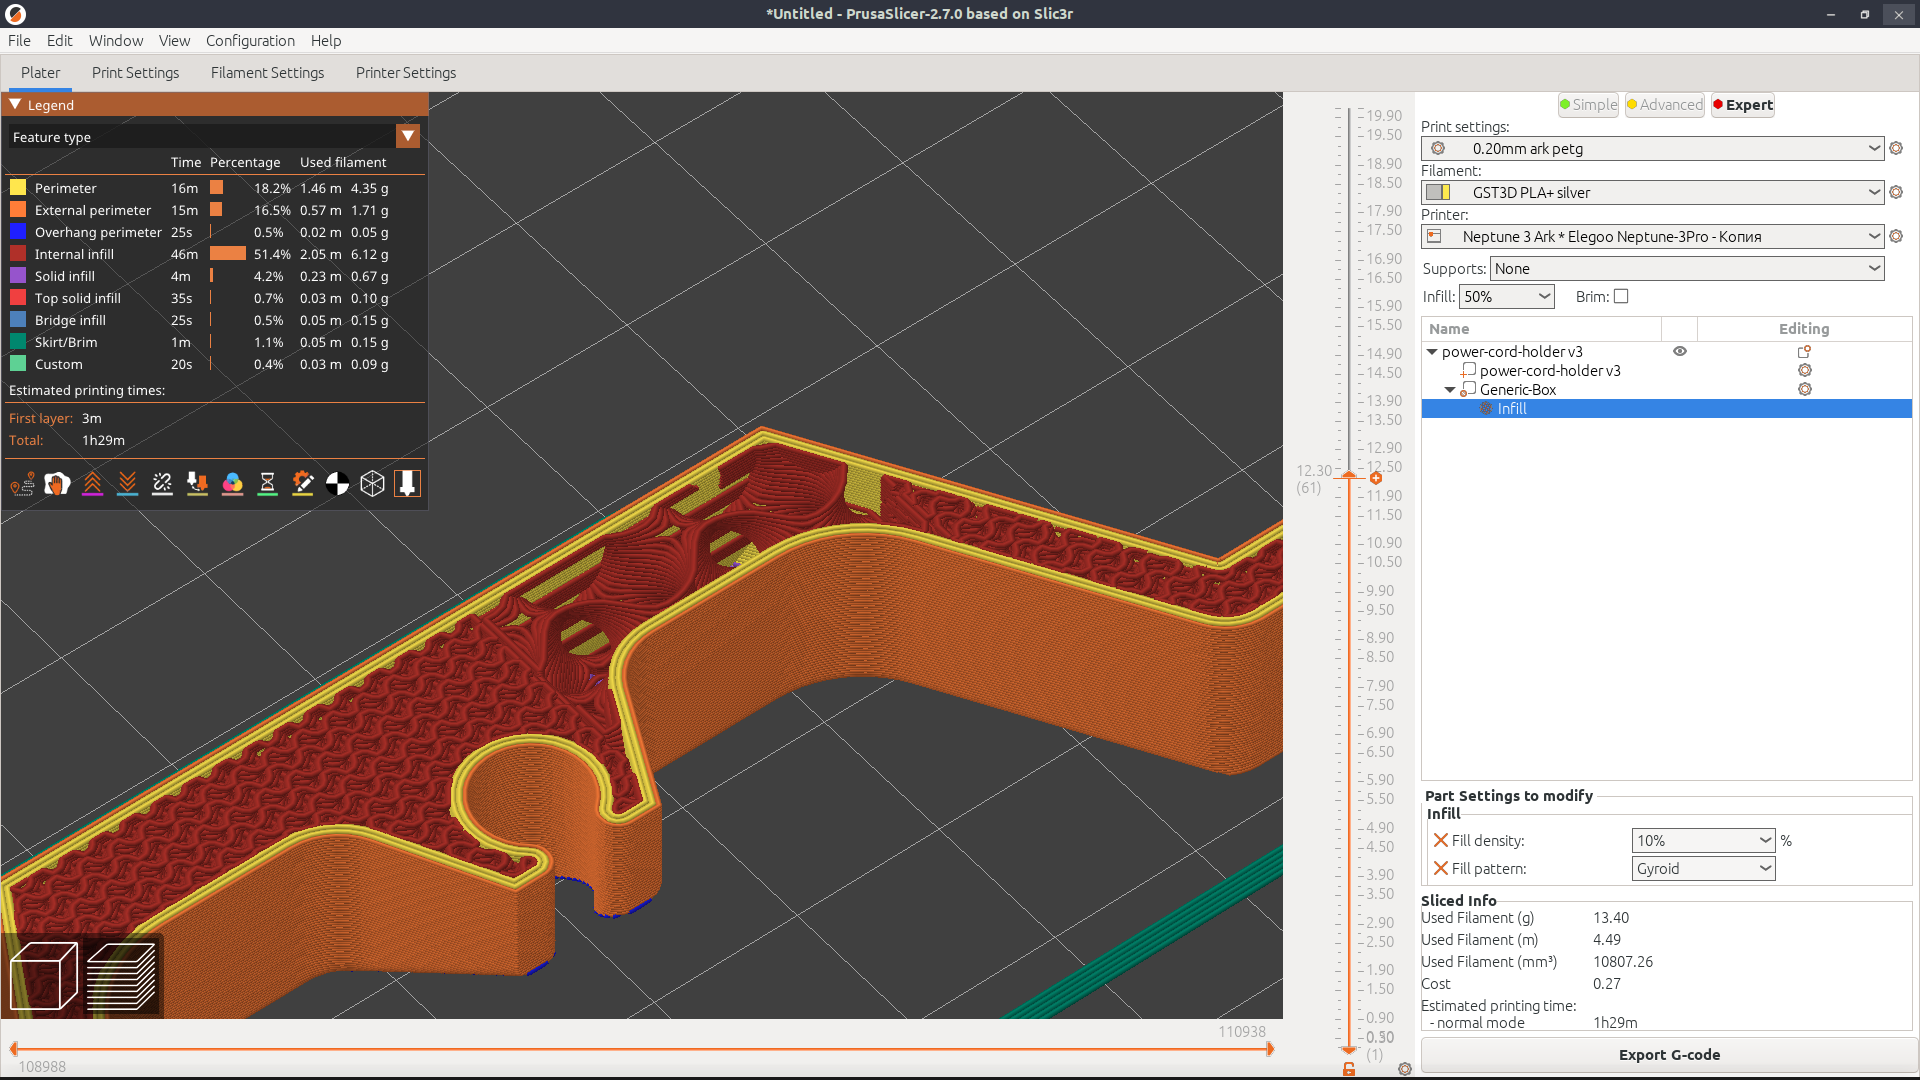The image size is (1920, 1080).
Task: Toggle Custom G-codes visibility icon
Action: click(x=302, y=484)
